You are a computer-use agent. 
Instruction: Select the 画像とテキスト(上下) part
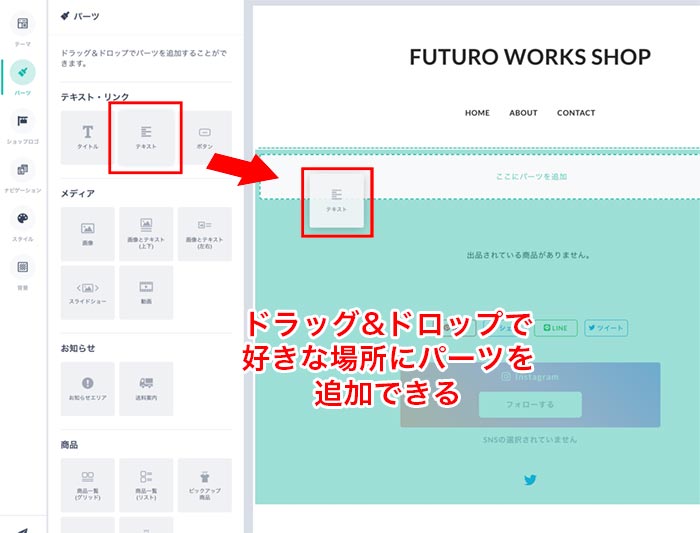[146, 233]
